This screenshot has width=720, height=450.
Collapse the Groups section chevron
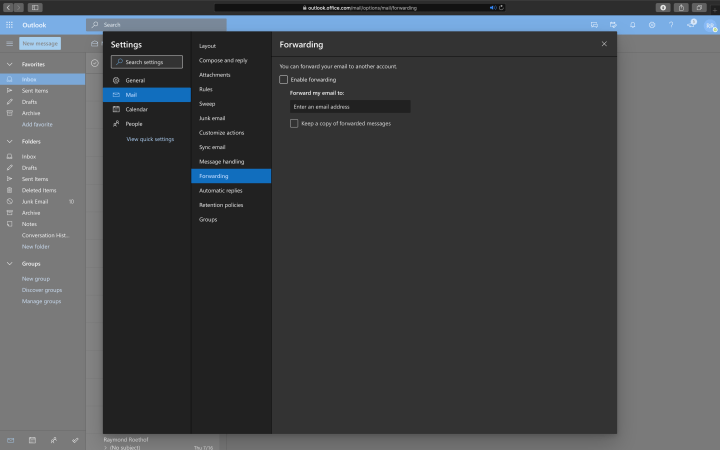pos(9,264)
